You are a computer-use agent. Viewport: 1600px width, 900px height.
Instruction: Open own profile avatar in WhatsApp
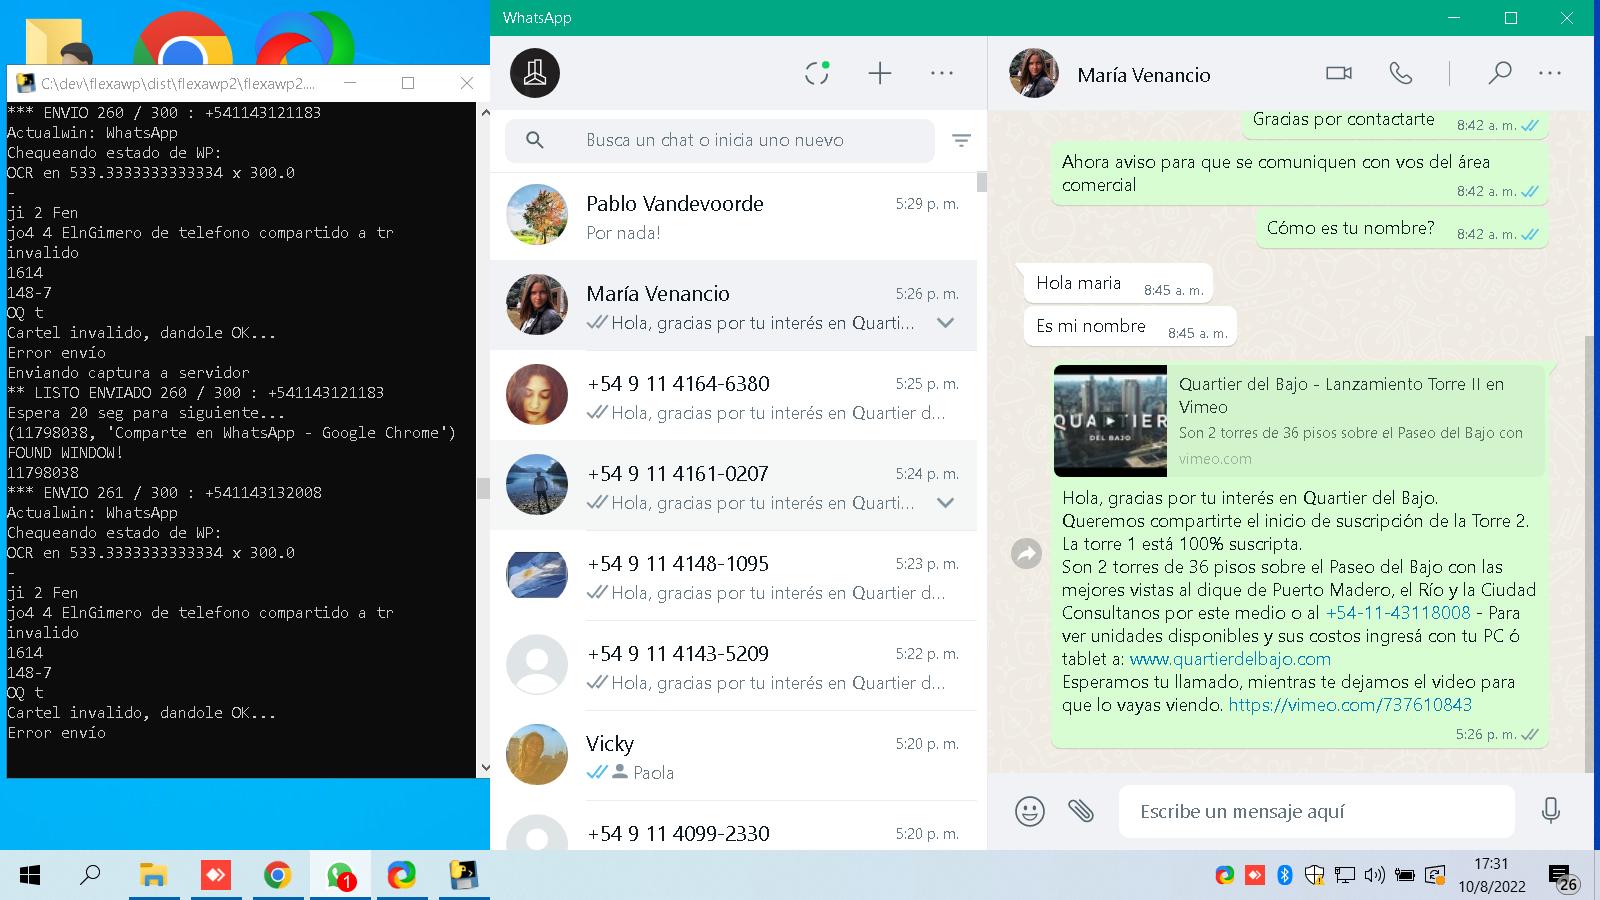tap(535, 73)
